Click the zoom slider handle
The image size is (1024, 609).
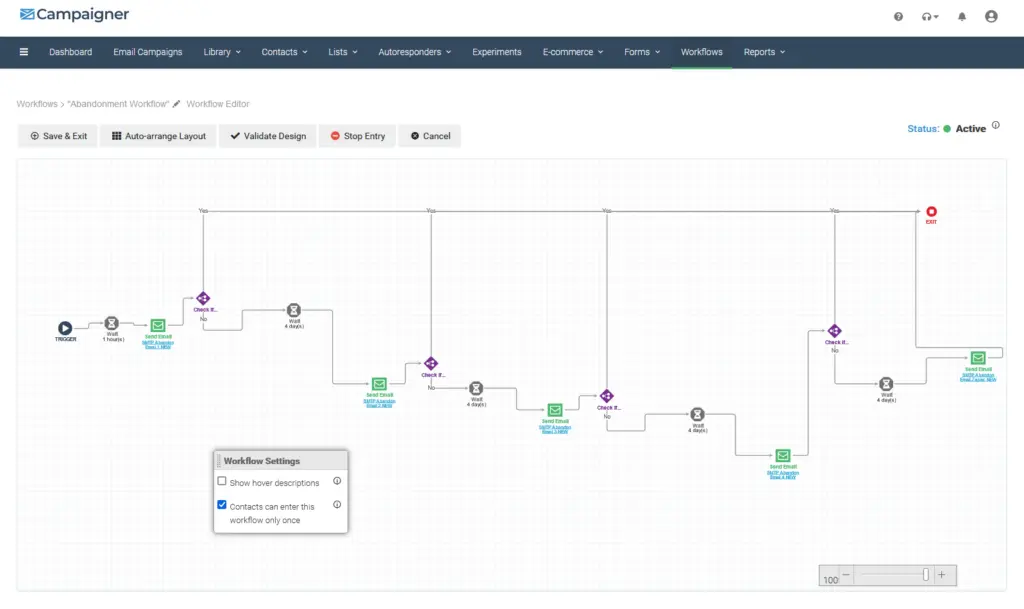[926, 575]
